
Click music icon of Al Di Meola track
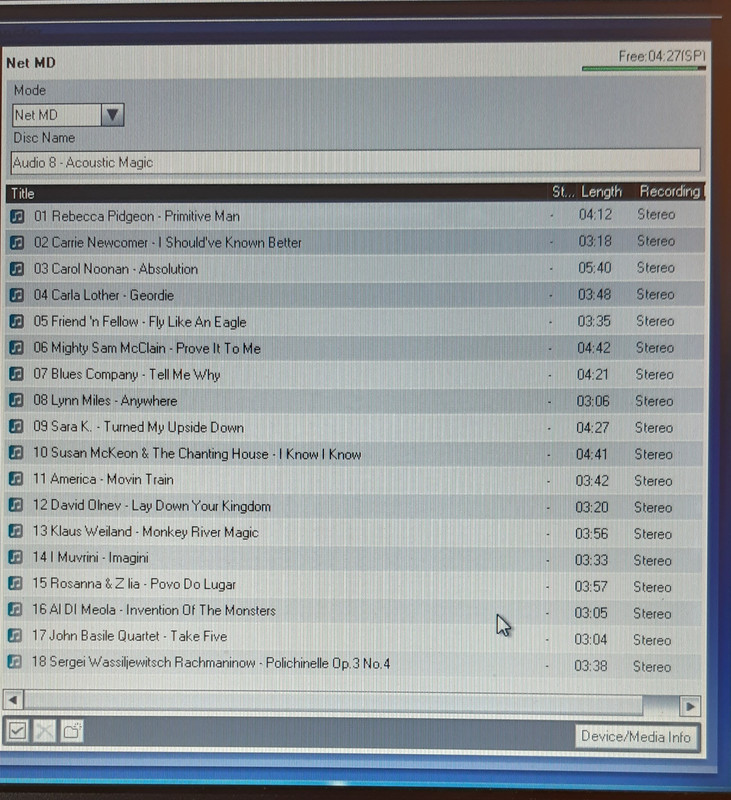point(15,609)
